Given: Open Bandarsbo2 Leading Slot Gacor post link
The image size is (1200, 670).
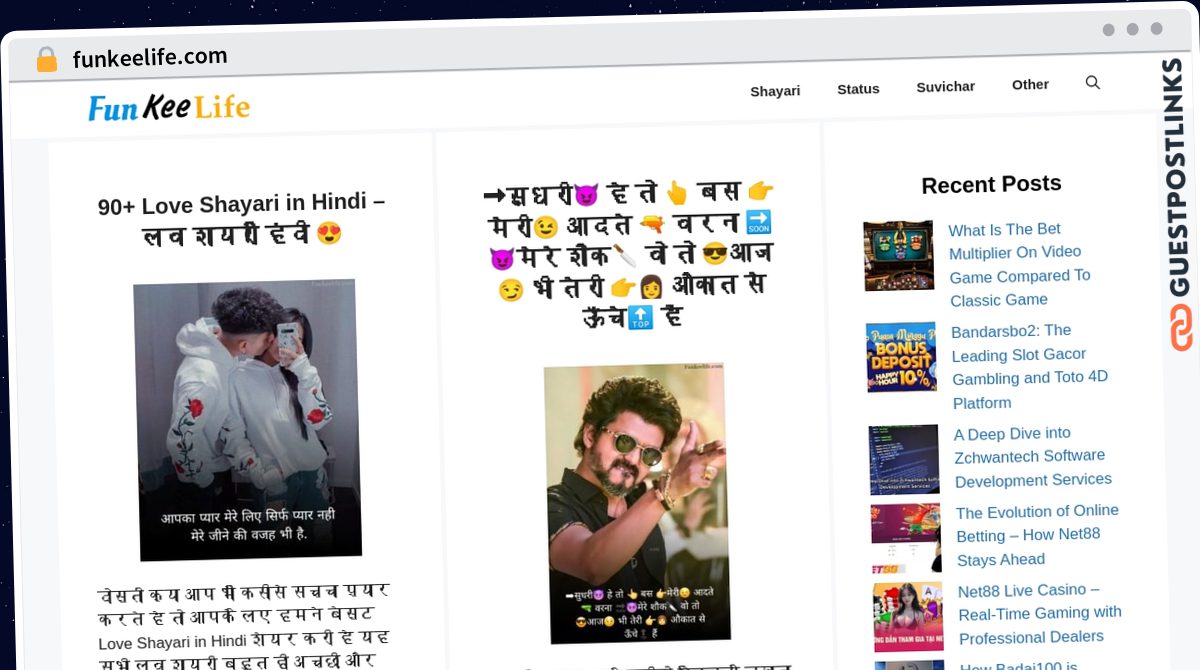Looking at the screenshot, I should (x=1029, y=366).
